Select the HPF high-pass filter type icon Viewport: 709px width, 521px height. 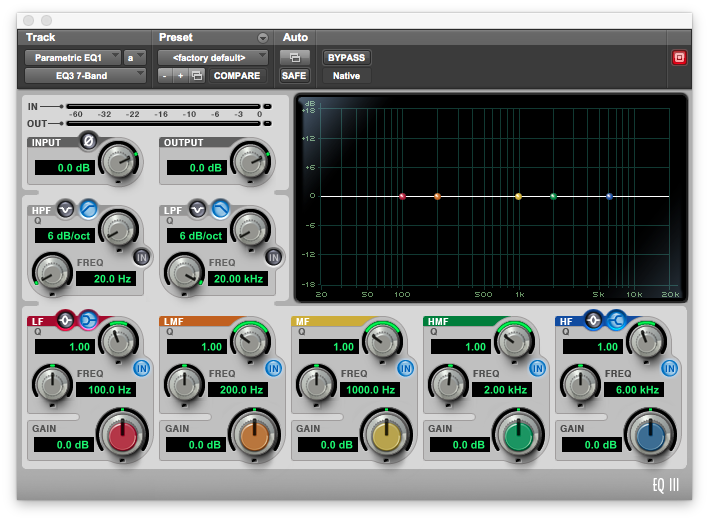coord(88,209)
